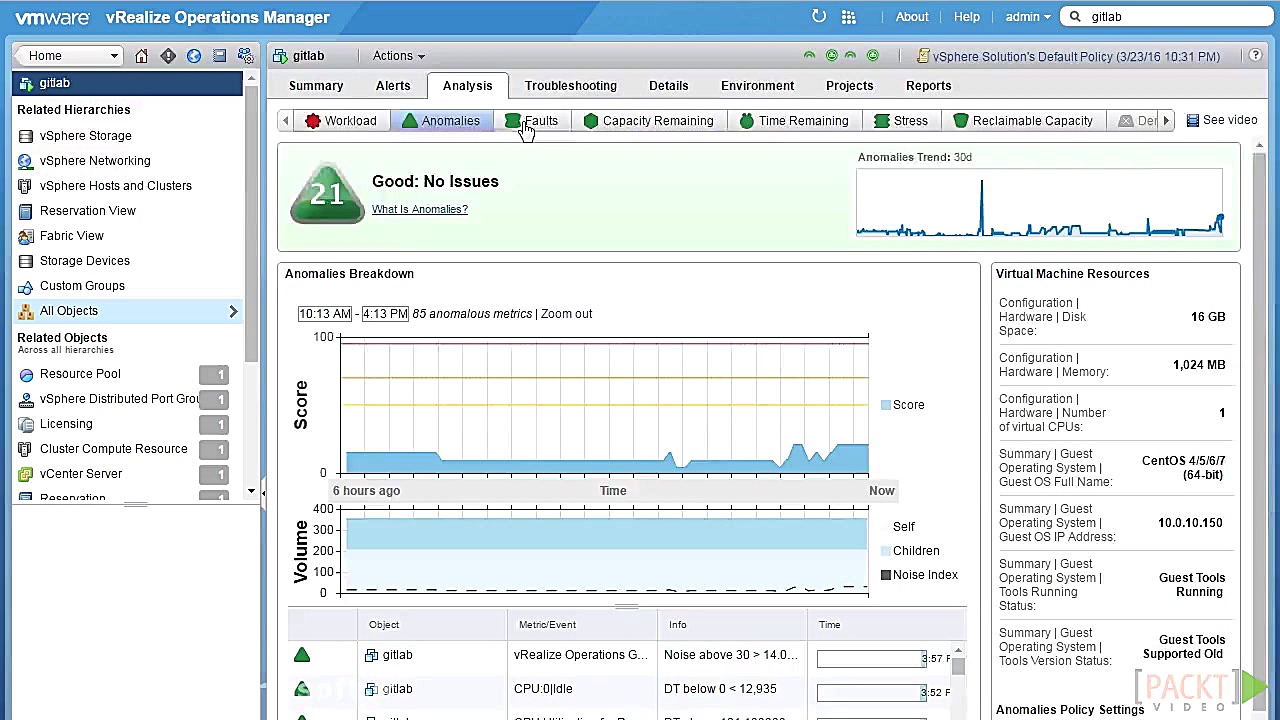Click the 4:13 PM end time box
The height and width of the screenshot is (720, 1280).
[385, 314]
